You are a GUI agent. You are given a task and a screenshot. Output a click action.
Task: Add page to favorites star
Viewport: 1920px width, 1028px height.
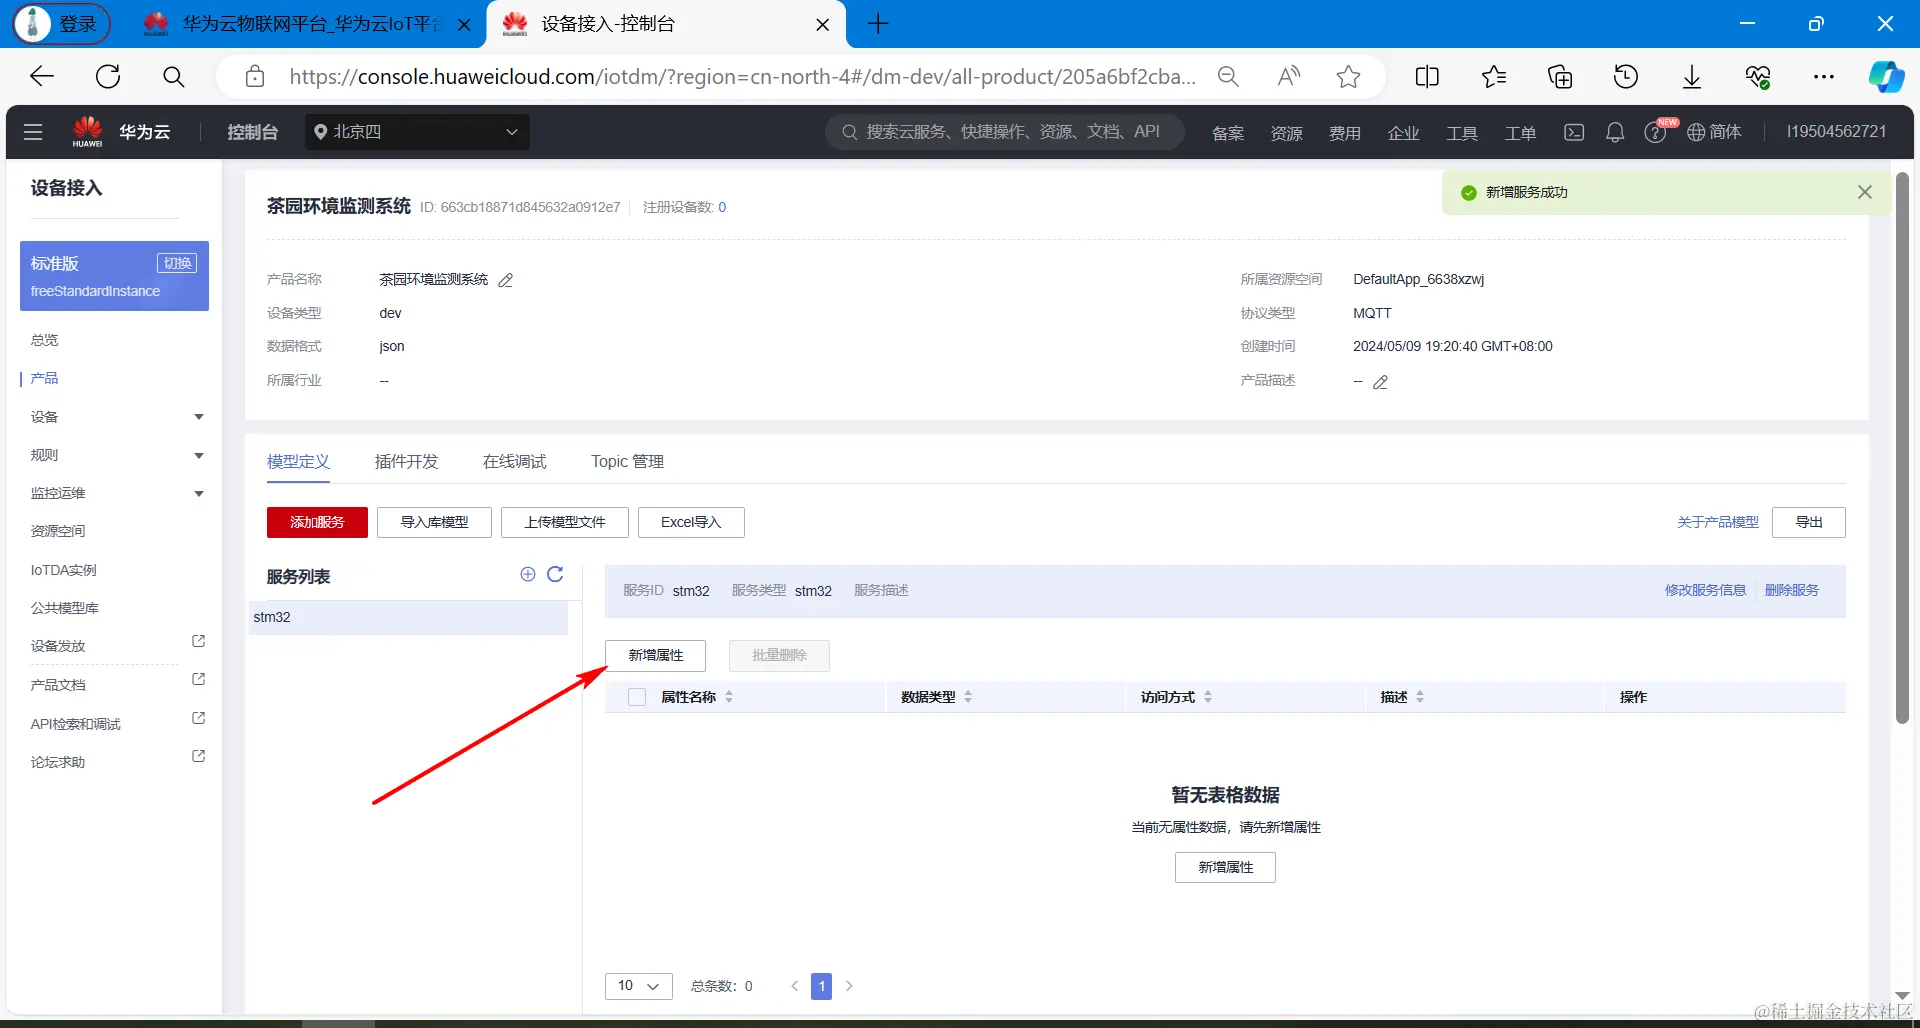1348,76
